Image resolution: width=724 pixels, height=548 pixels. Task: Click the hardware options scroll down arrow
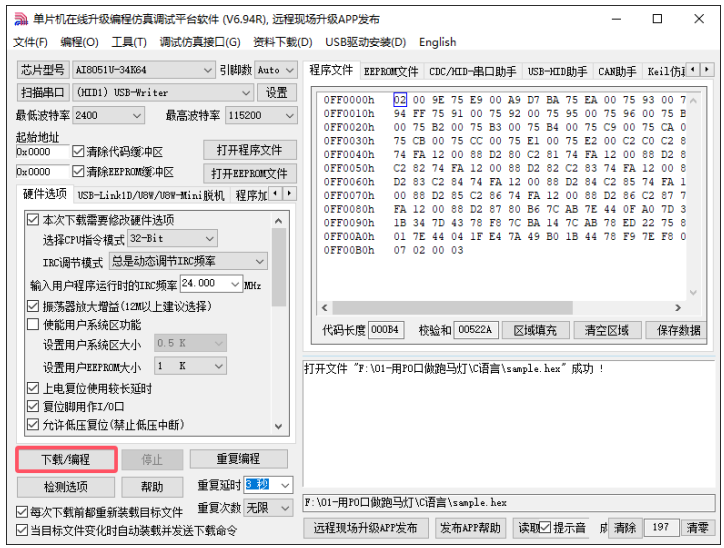pos(278,426)
